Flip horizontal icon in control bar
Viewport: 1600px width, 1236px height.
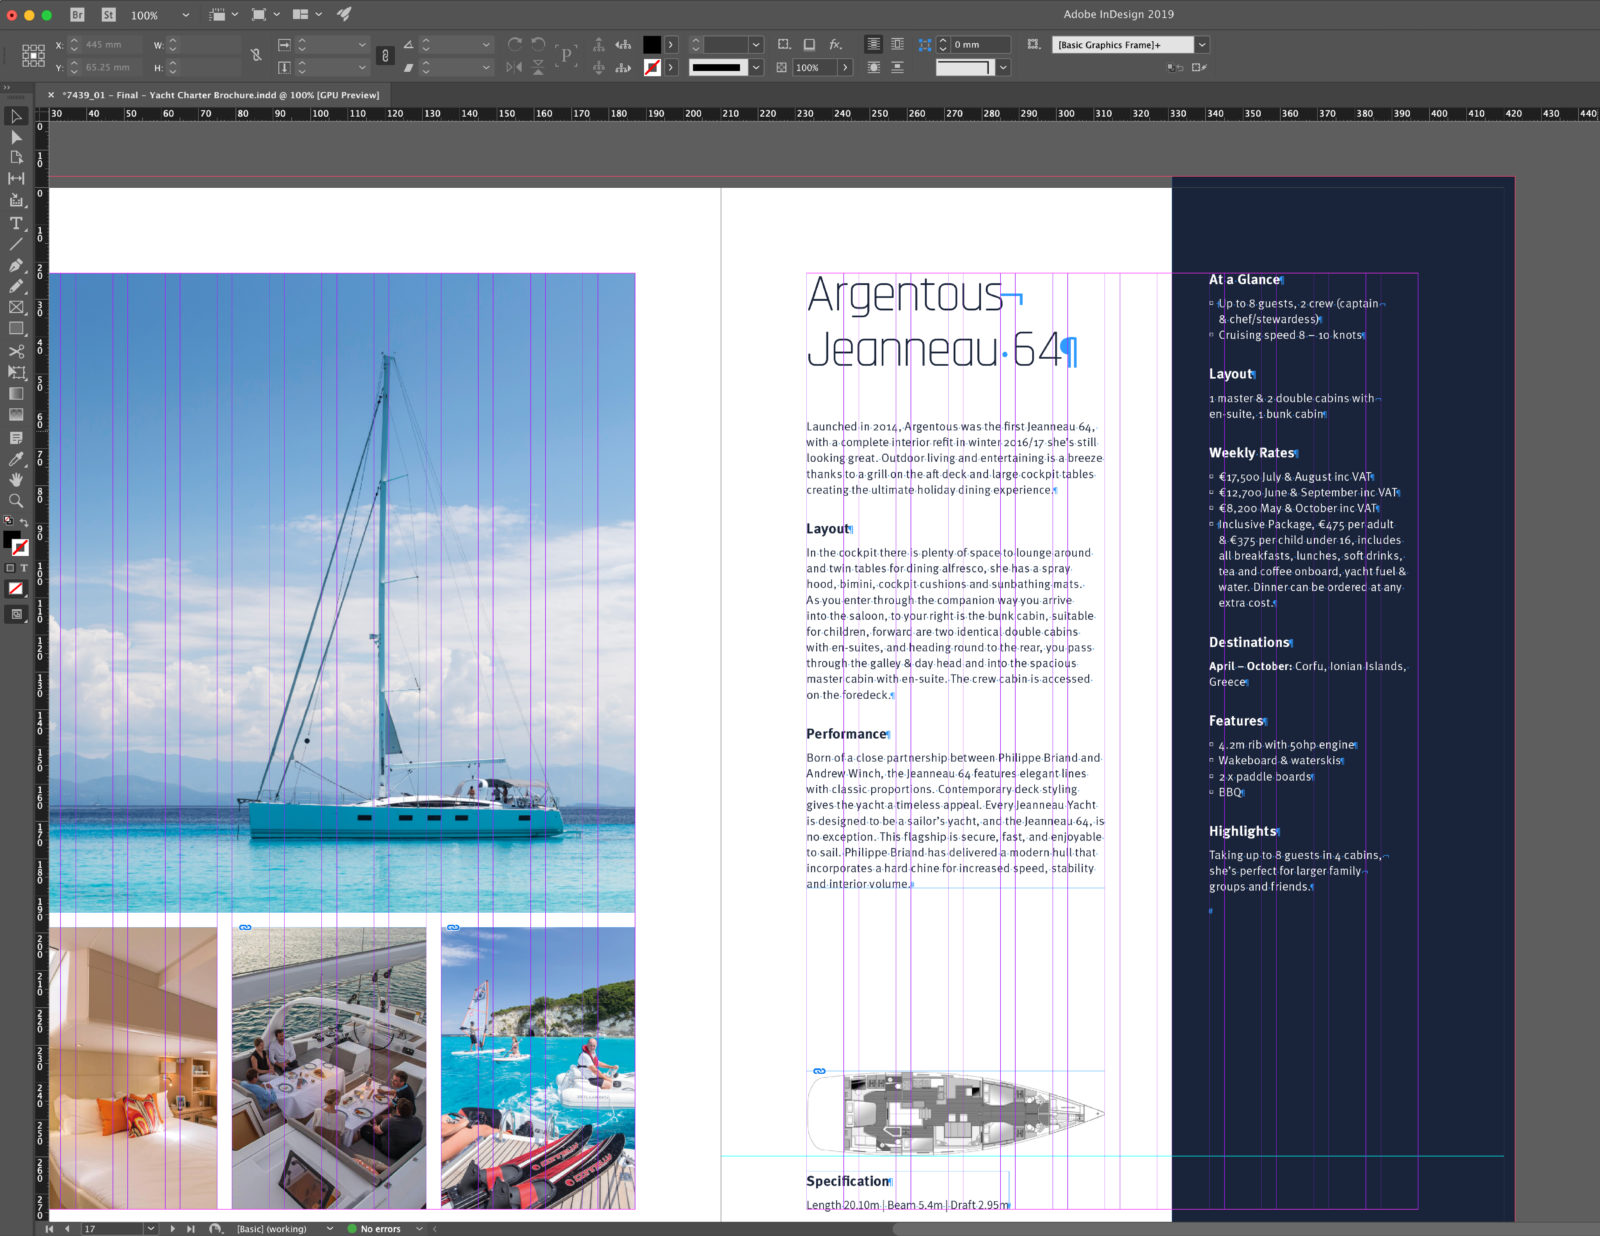click(514, 67)
